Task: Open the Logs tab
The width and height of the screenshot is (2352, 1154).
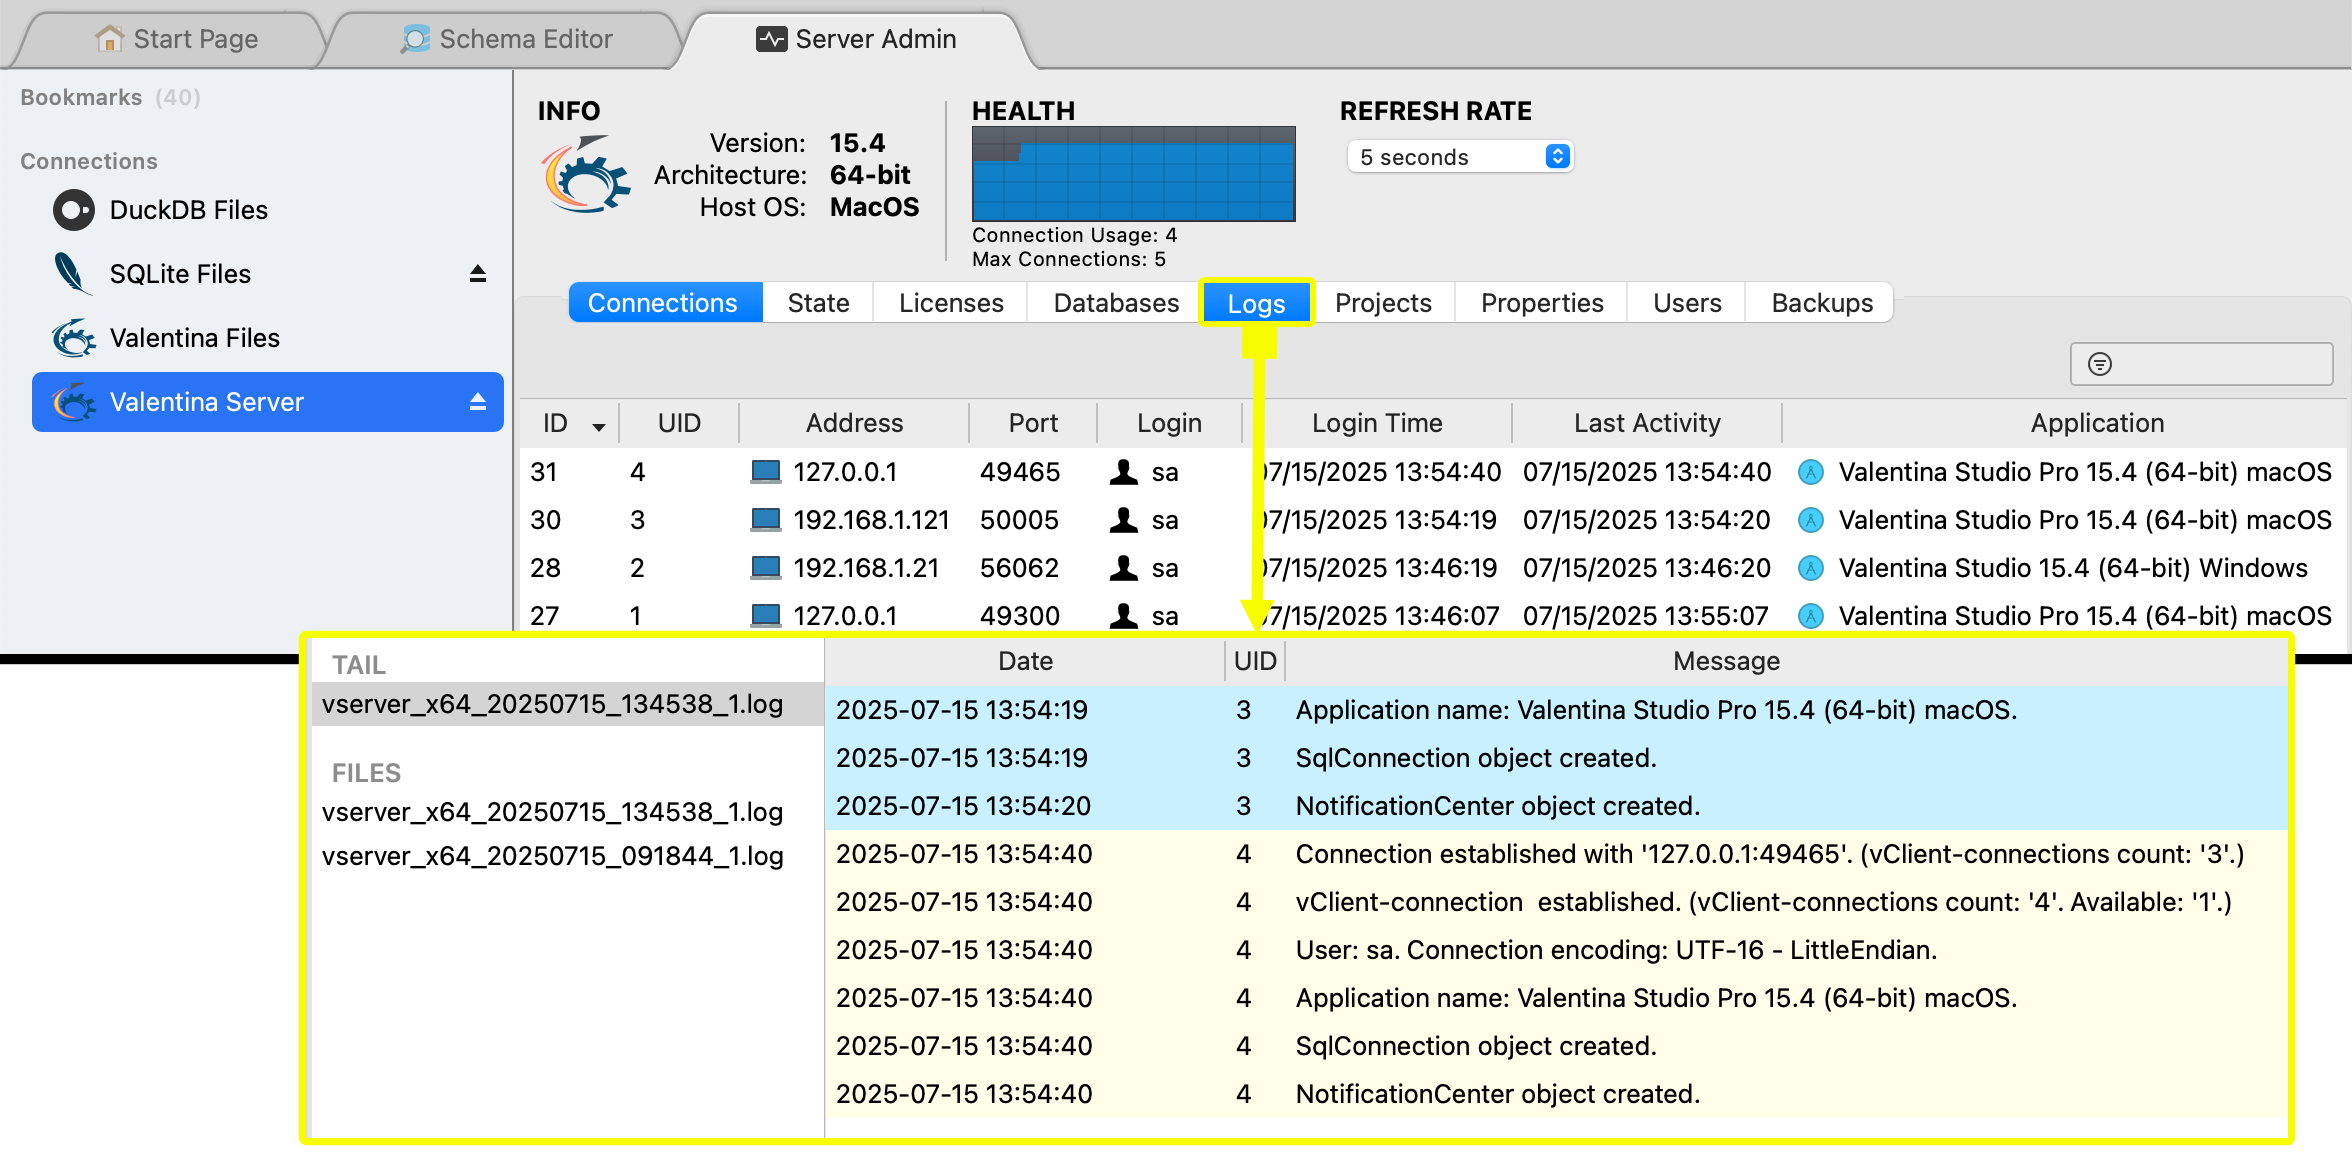Action: tap(1255, 303)
